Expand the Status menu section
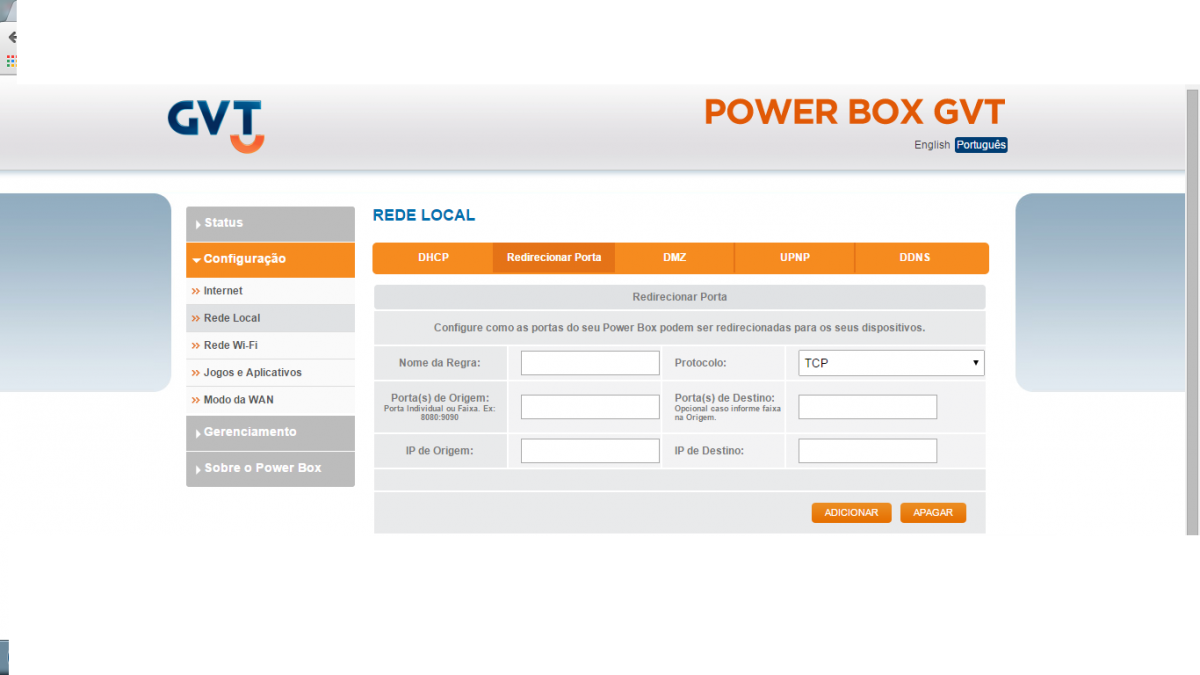The image size is (1200, 675). point(270,223)
